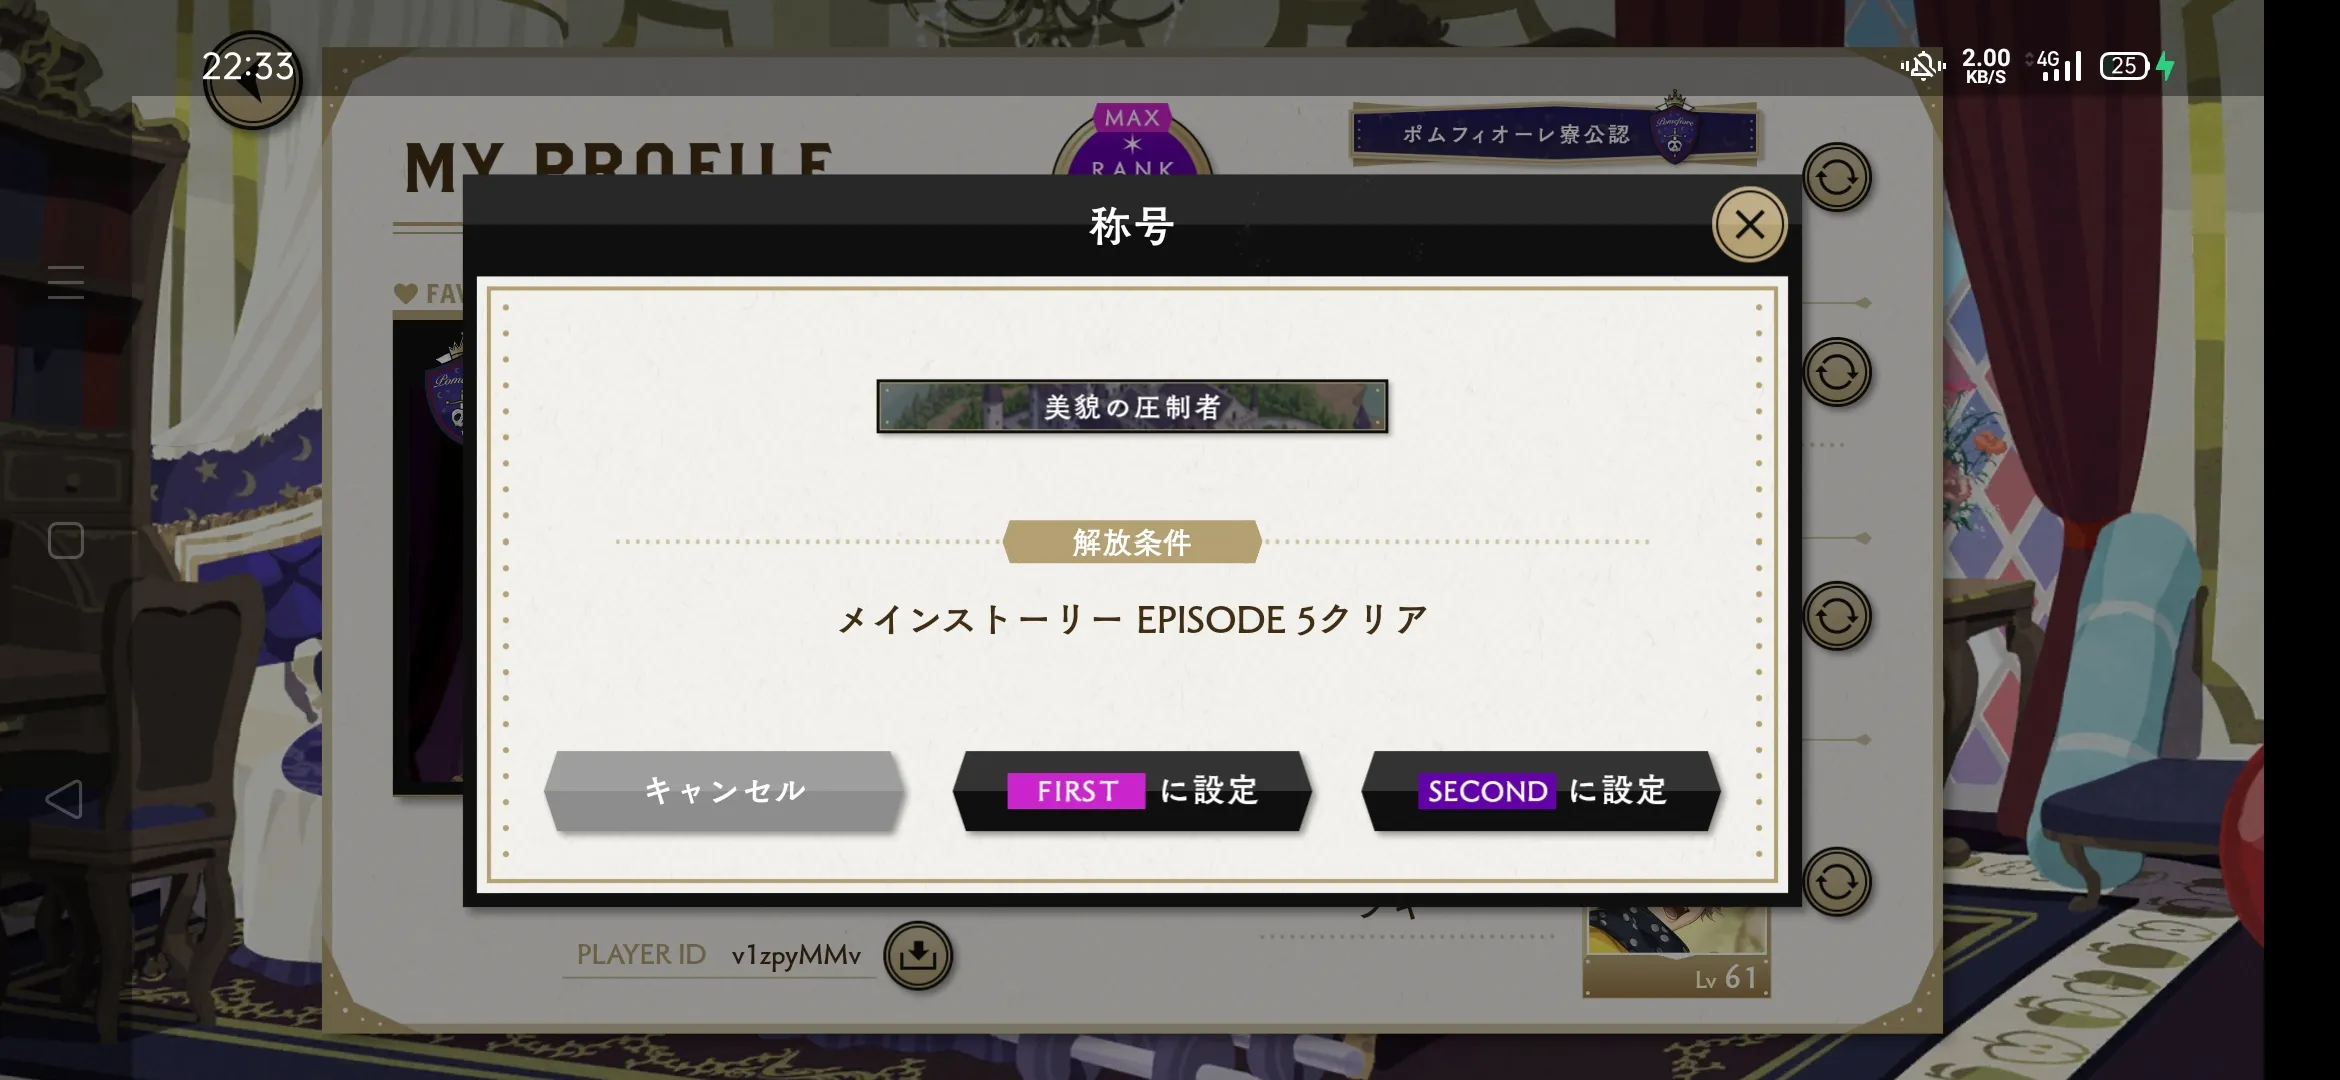
Task: Click the bottom circular refresh arrows icon
Action: pos(1837,882)
